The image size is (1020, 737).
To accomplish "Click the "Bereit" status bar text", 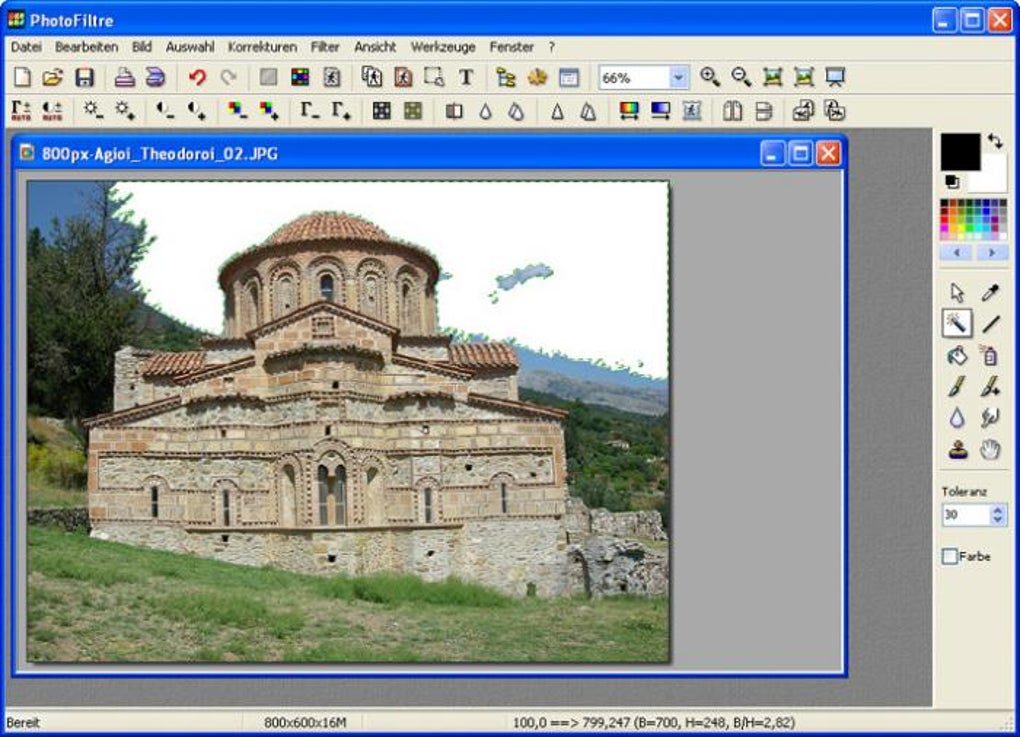I will [23, 723].
